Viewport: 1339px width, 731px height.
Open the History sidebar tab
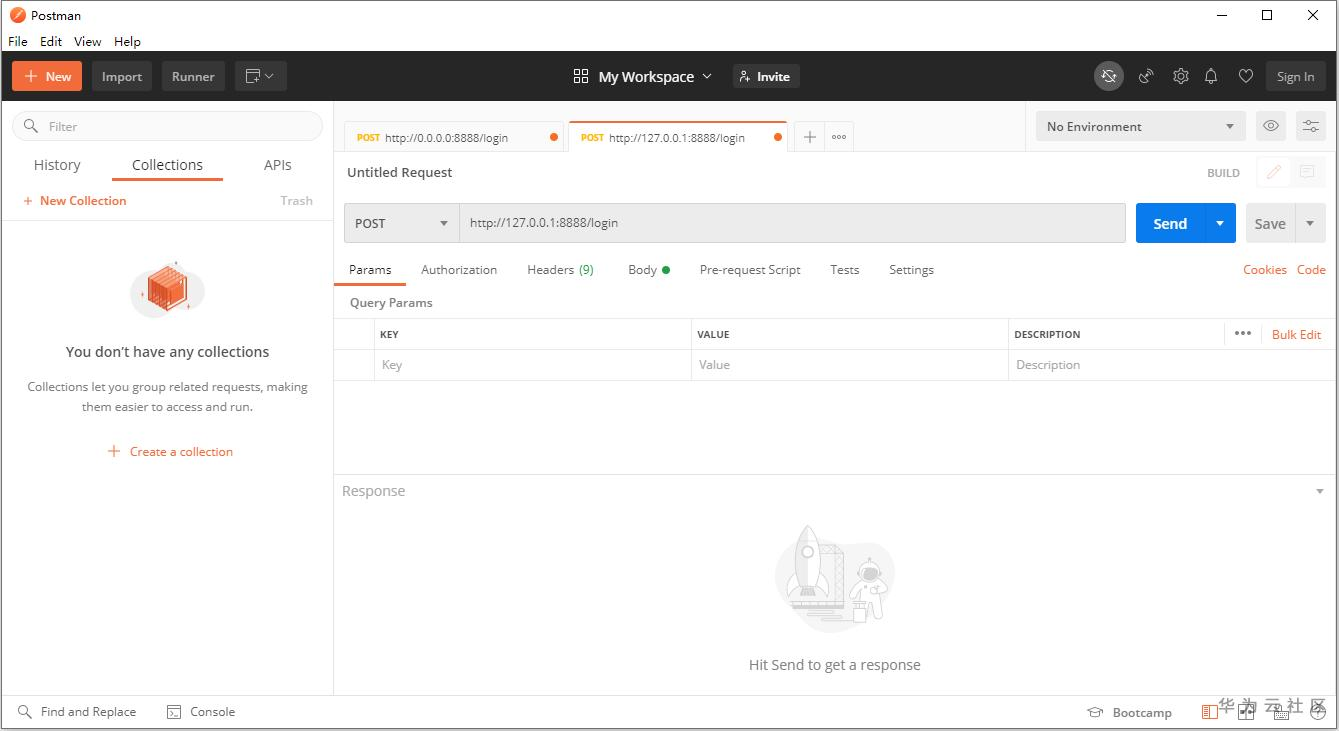[57, 166]
